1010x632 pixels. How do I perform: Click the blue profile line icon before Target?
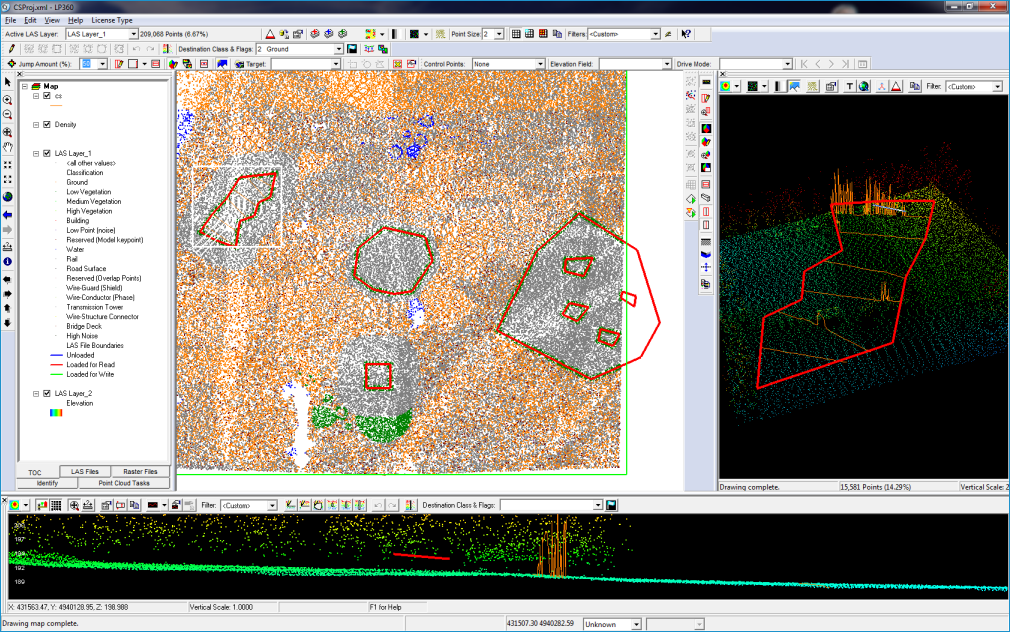tap(222, 64)
